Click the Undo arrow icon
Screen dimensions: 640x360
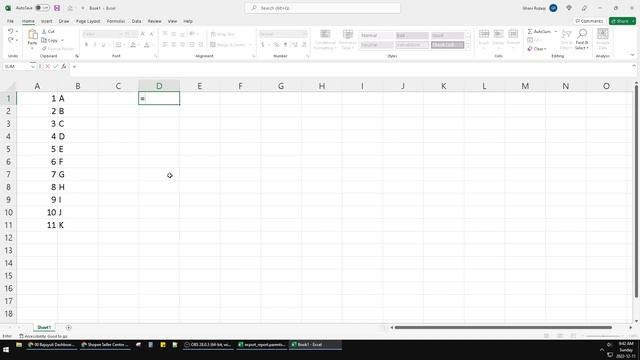tap(10, 31)
